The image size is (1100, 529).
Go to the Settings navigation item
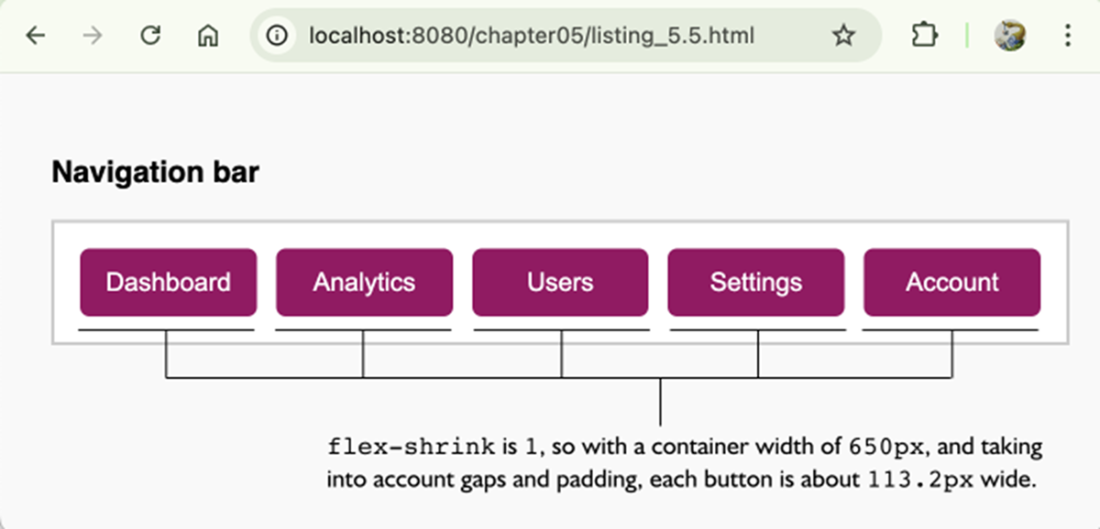click(x=756, y=282)
